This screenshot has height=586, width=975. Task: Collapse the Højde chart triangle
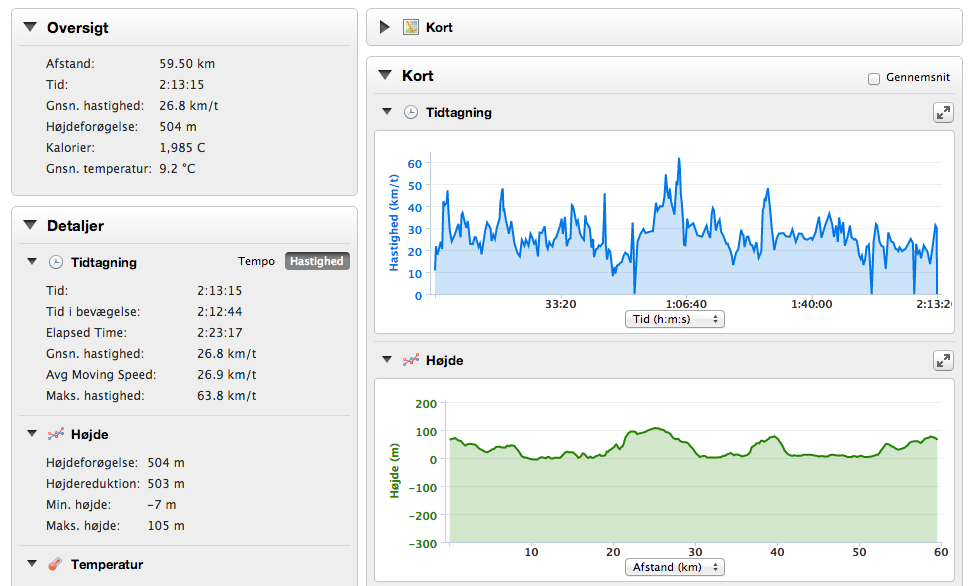(387, 360)
